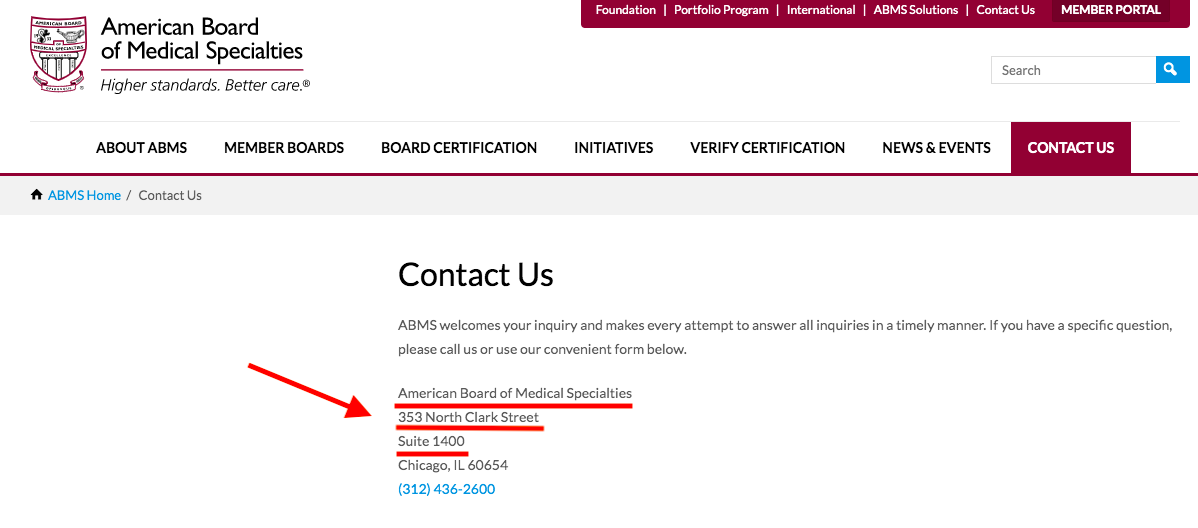
Task: Click Contact Us in top utility bar
Action: pyautogui.click(x=1005, y=10)
